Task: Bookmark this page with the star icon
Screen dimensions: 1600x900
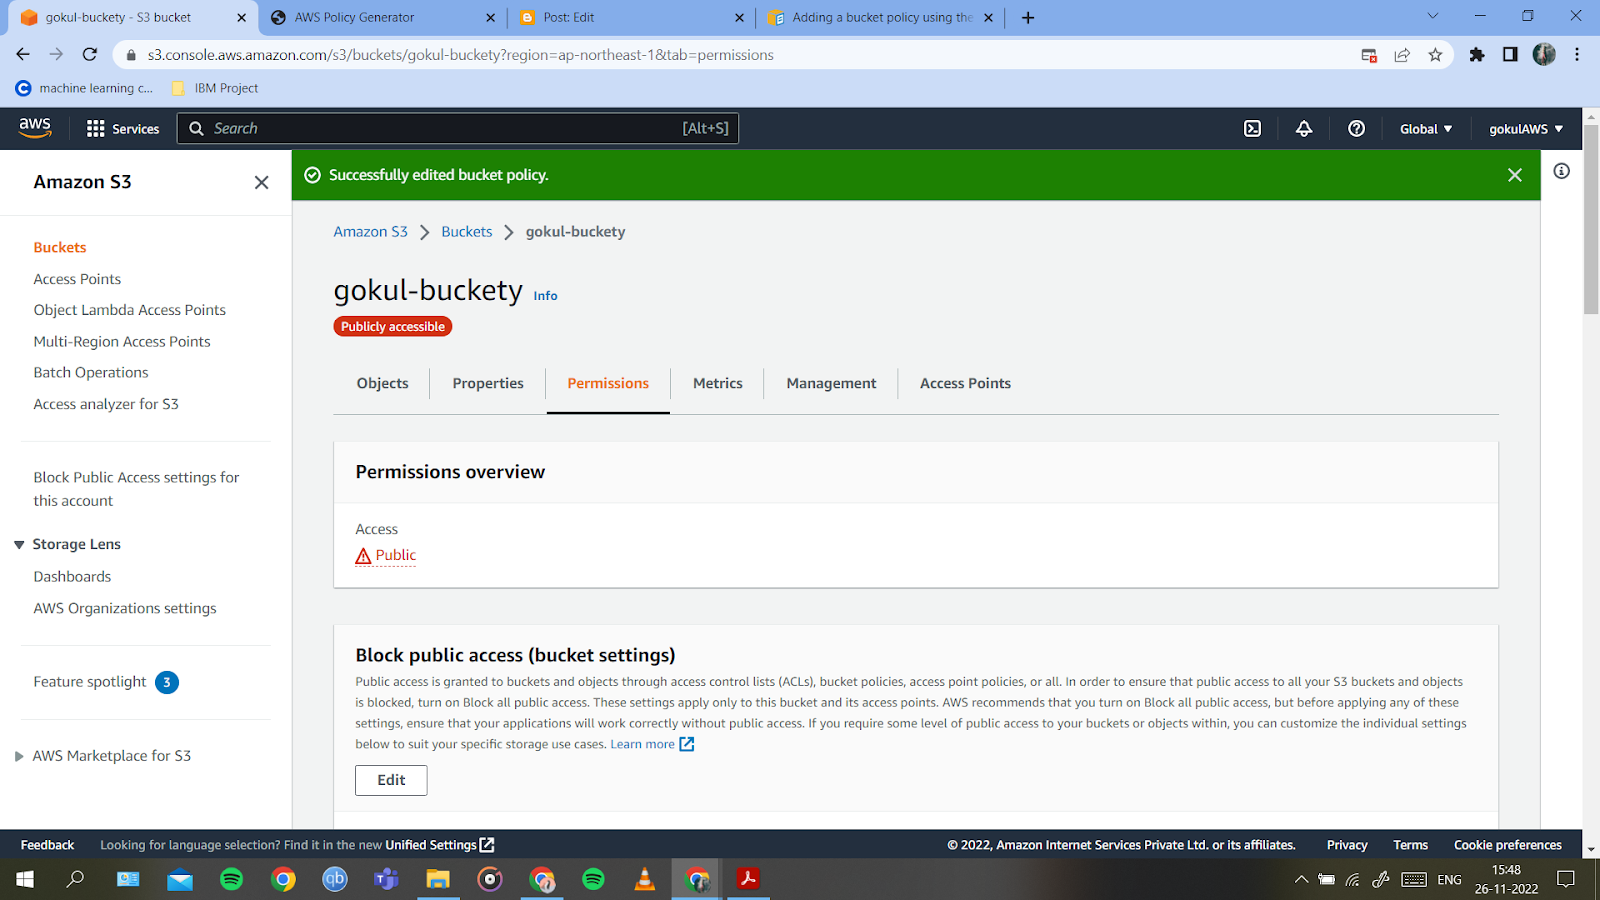Action: coord(1435,55)
